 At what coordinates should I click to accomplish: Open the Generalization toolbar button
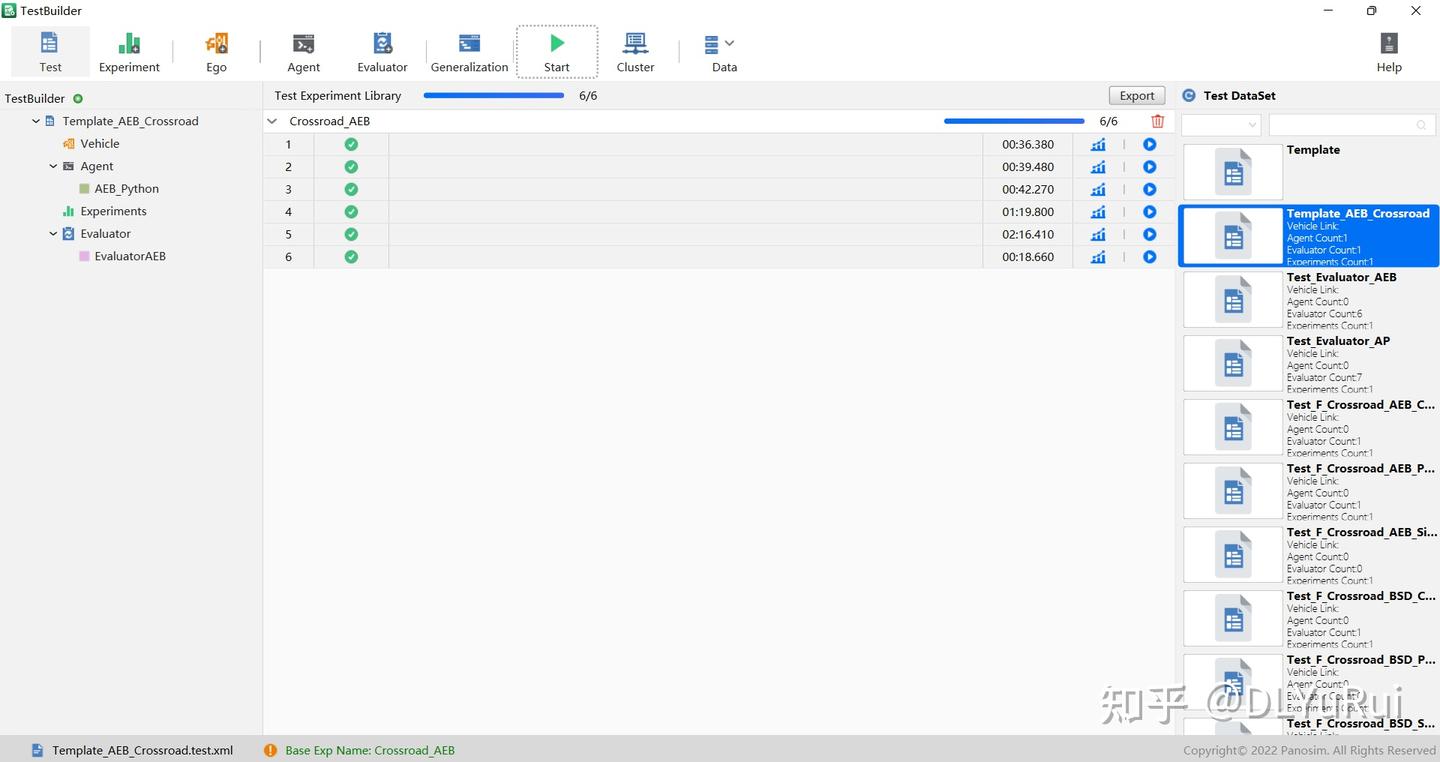pyautogui.click(x=469, y=52)
